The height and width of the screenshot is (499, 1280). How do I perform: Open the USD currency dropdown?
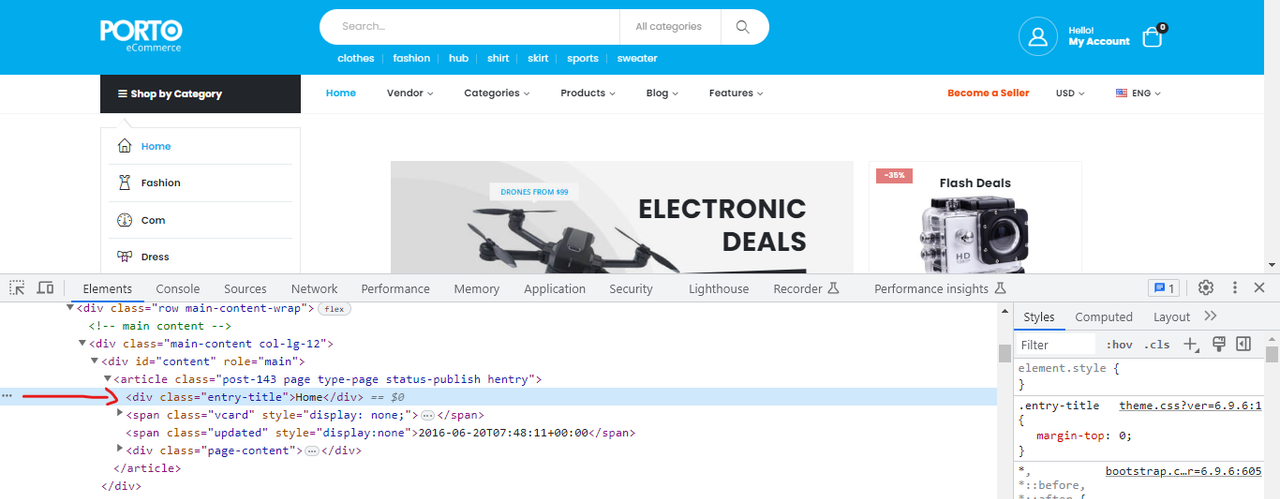(1070, 93)
